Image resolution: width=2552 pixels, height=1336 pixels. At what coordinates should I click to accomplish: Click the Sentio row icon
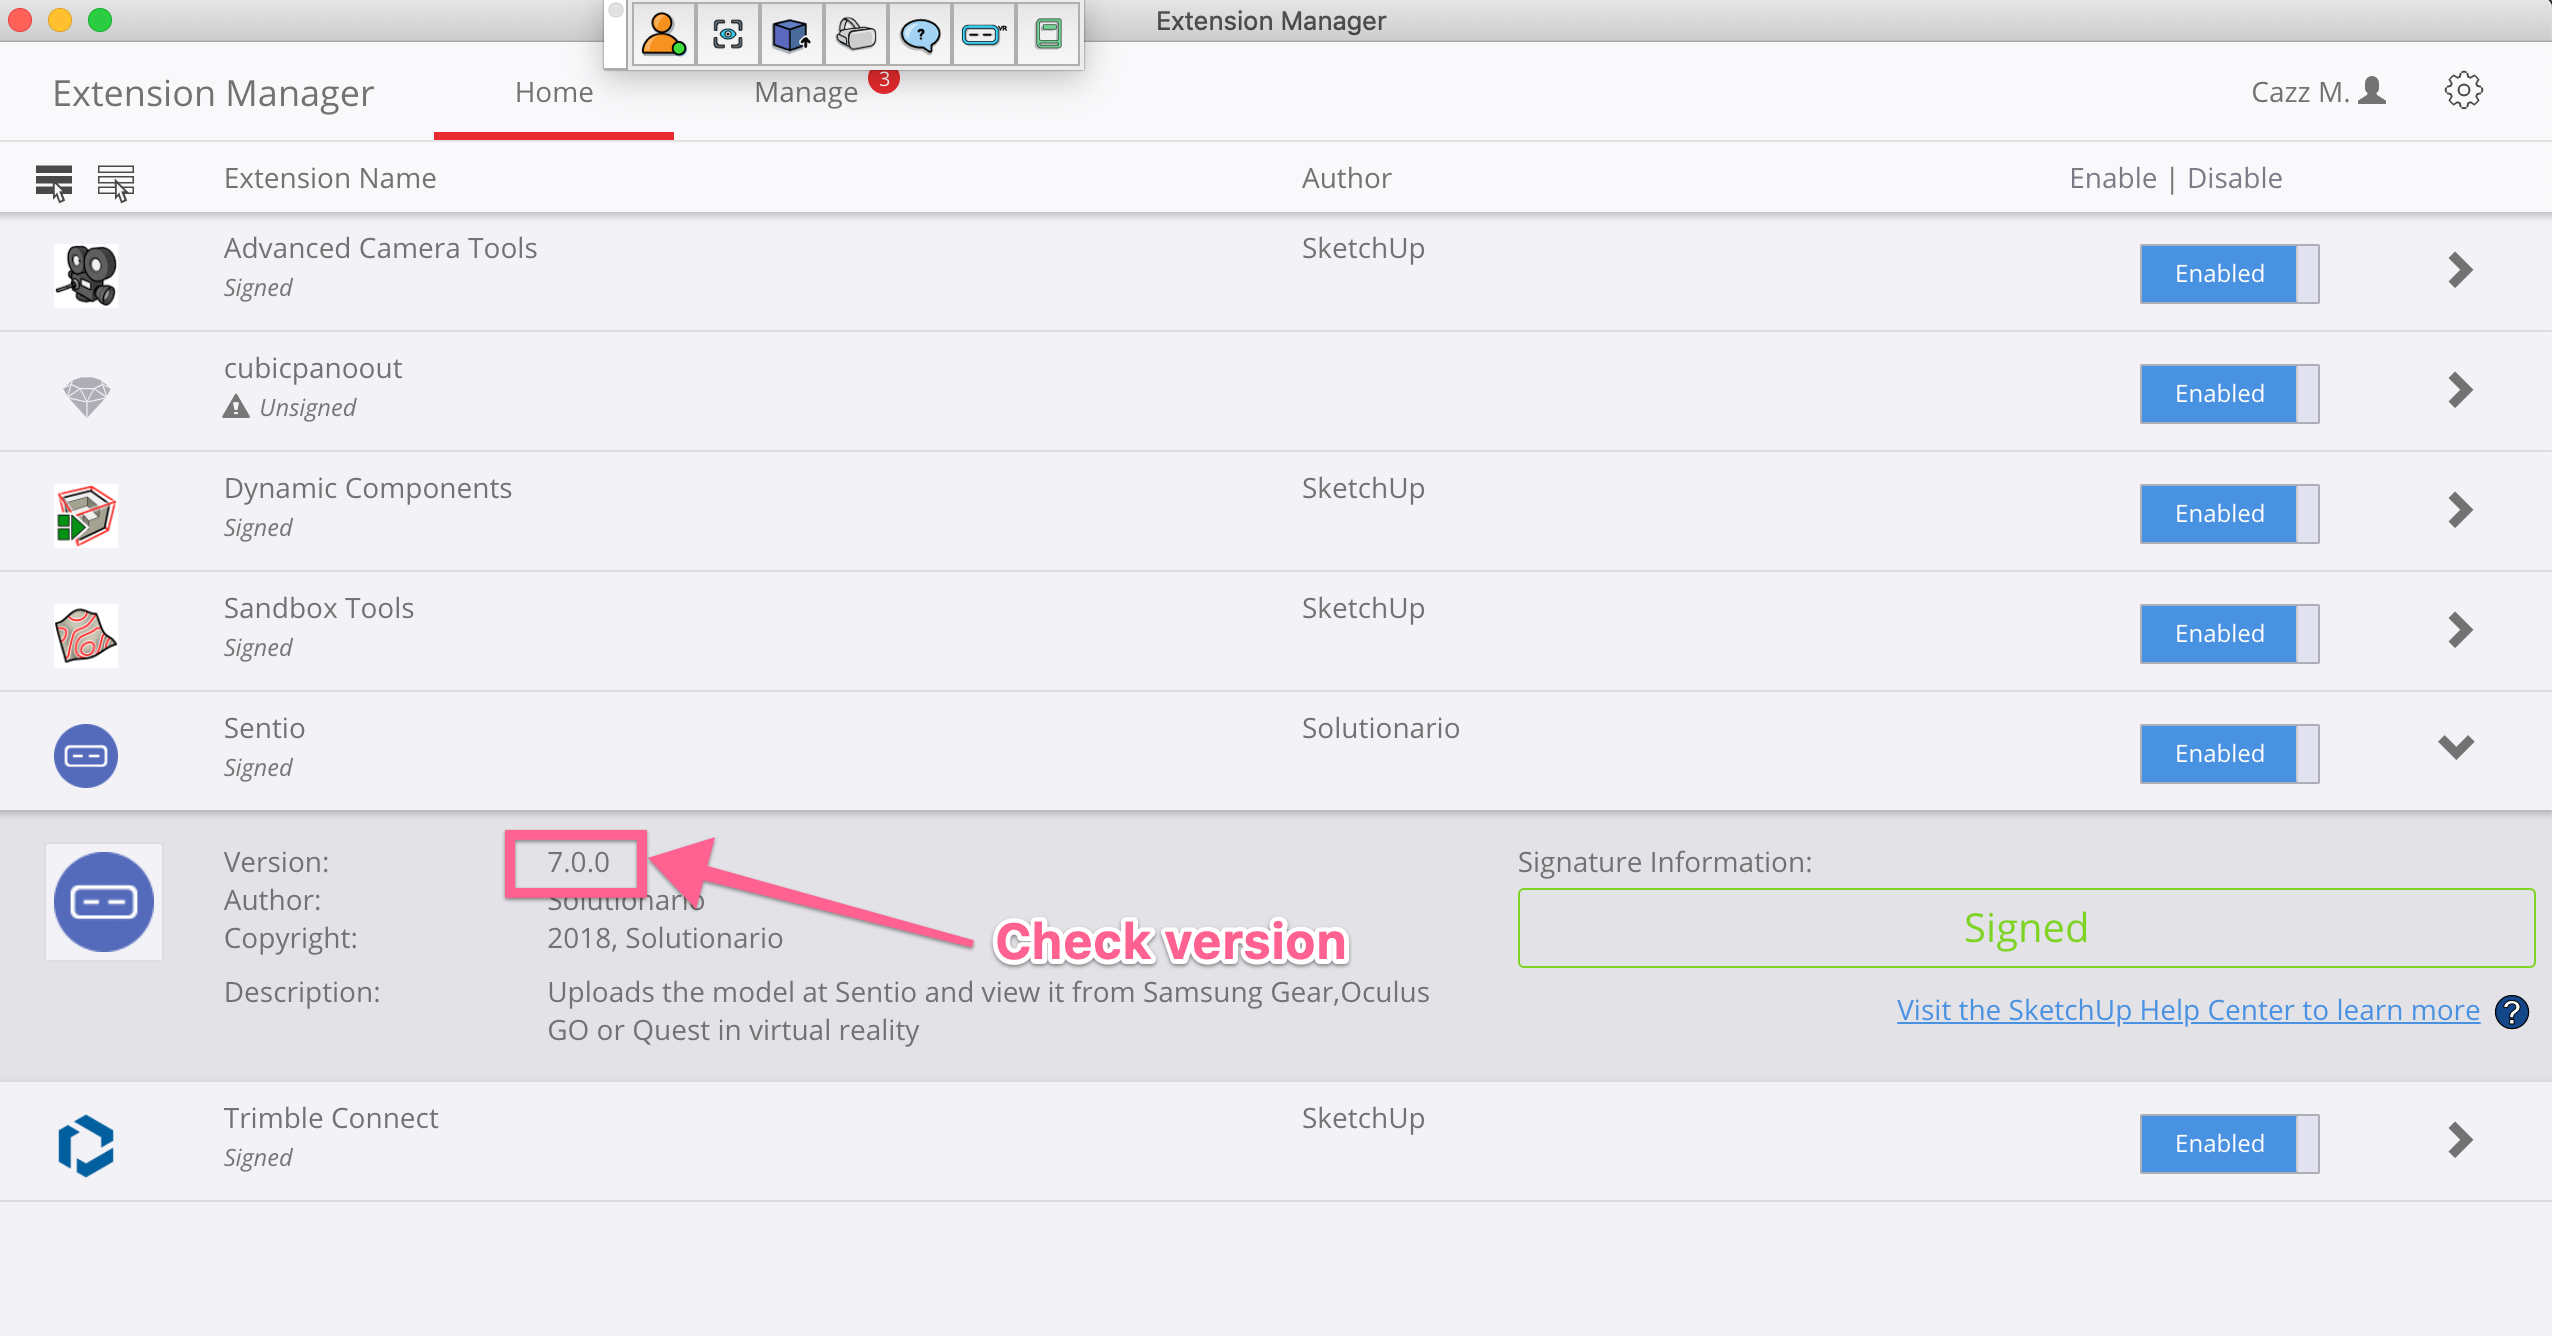click(x=86, y=755)
